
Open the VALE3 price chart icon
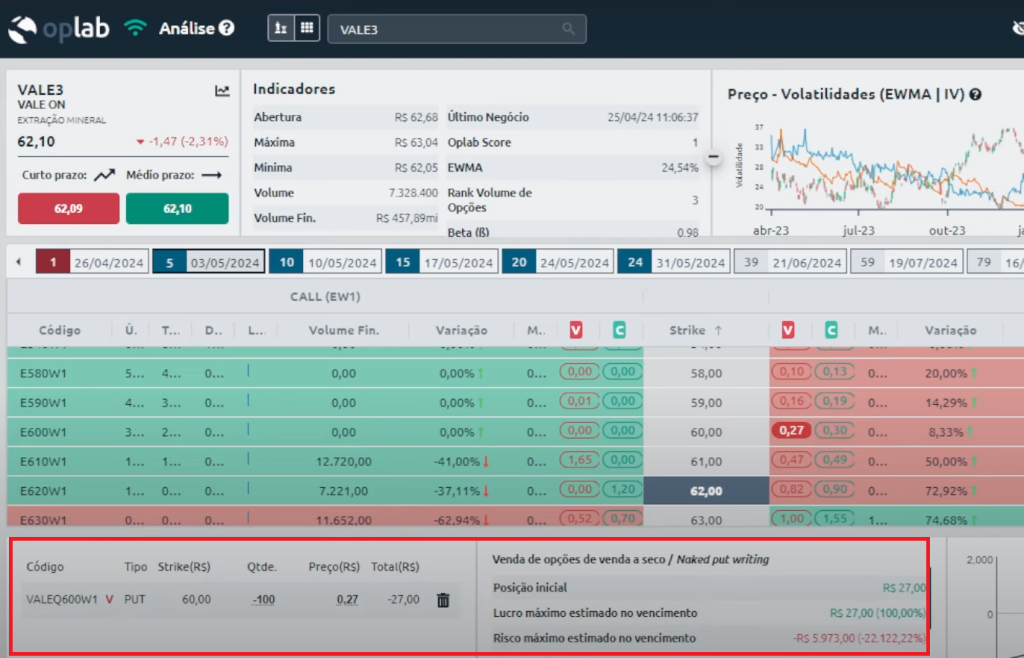tap(222, 91)
